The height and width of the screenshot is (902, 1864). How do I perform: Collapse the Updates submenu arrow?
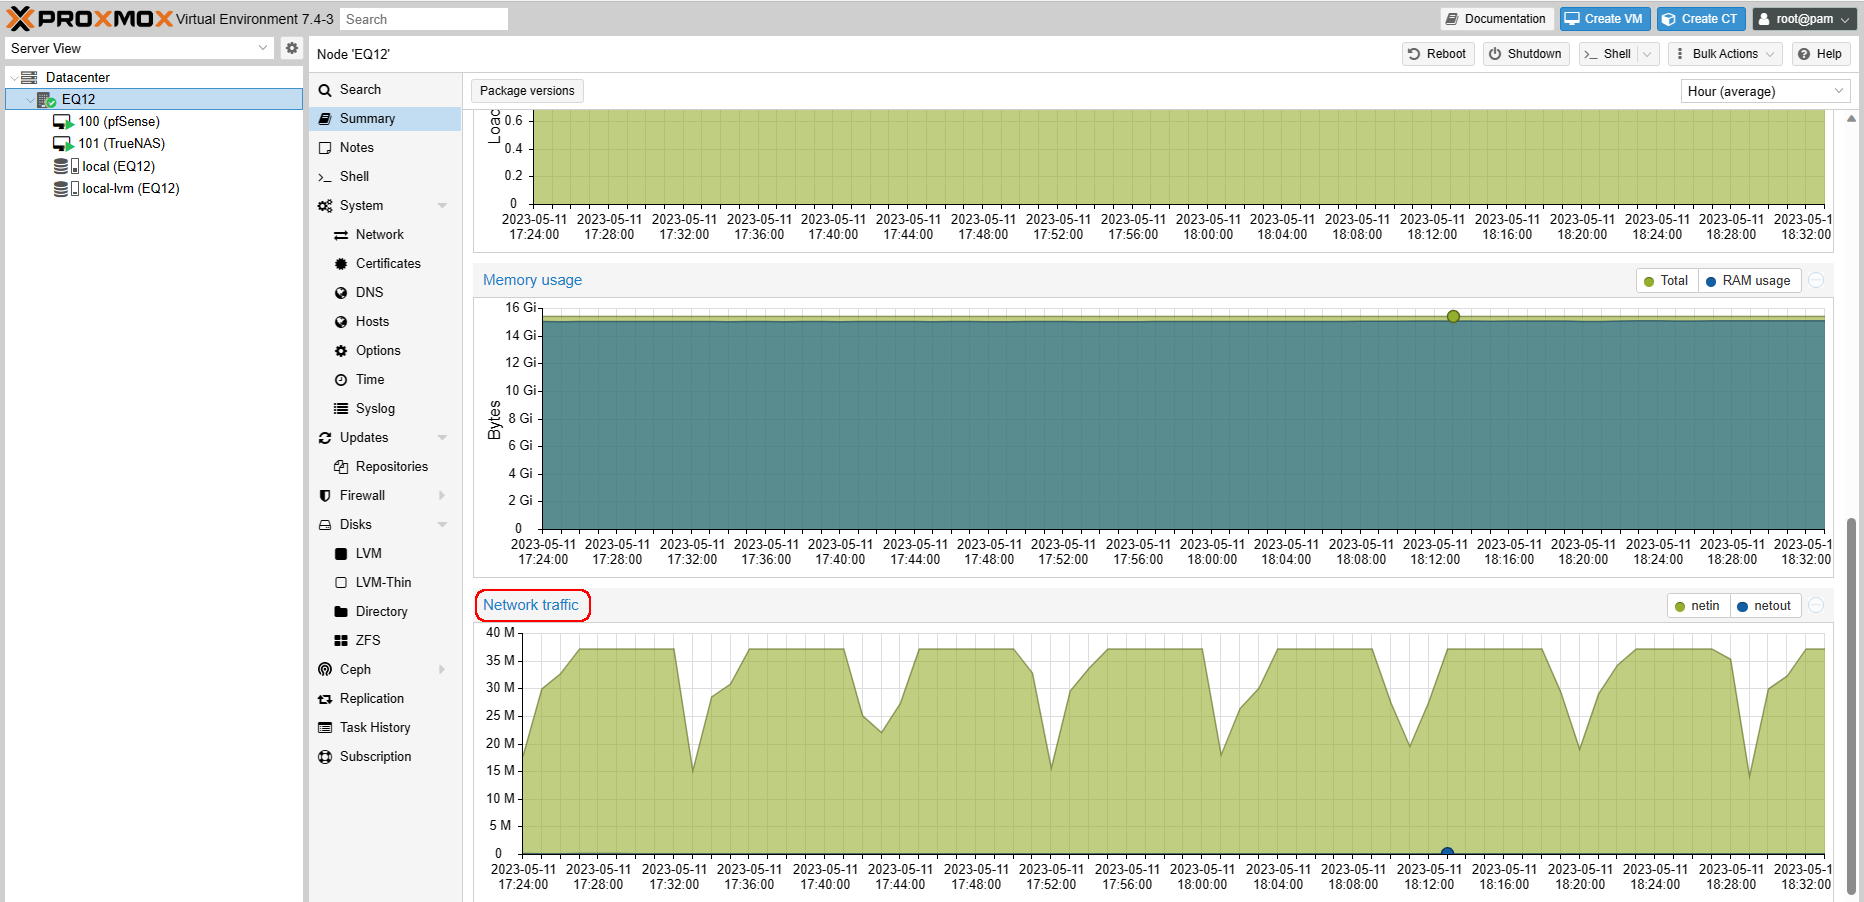[442, 437]
